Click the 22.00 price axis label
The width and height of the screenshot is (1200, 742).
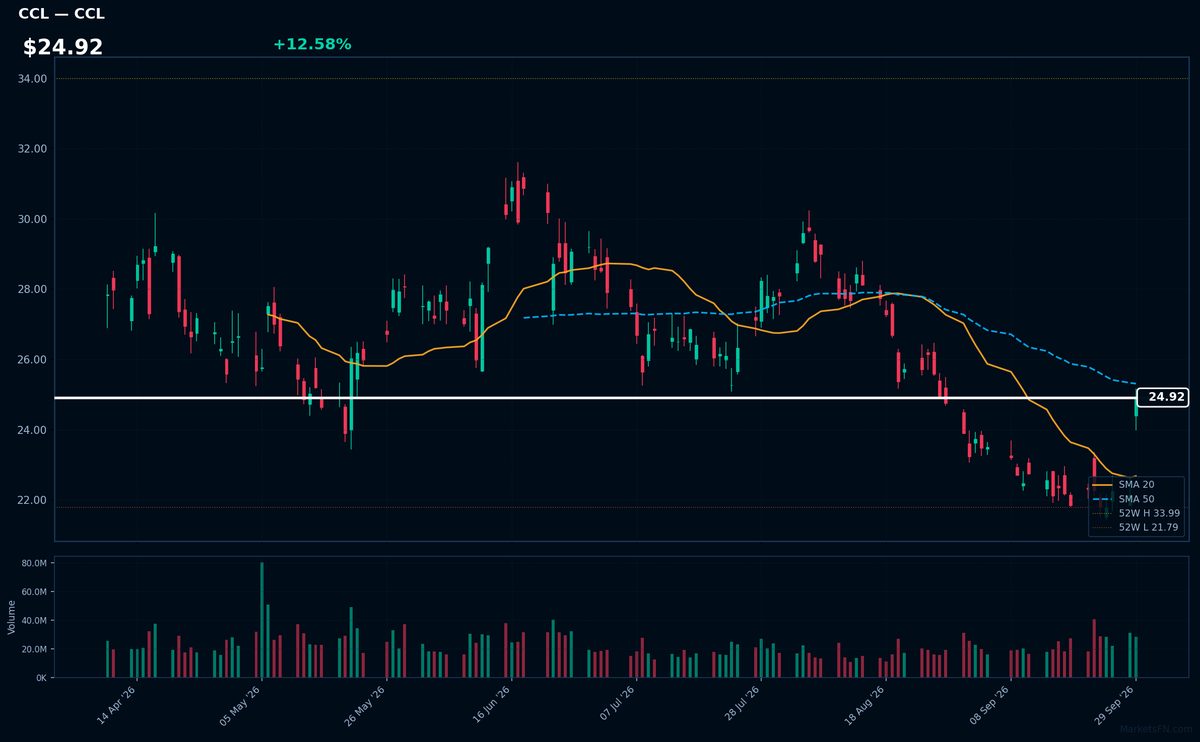[x=32, y=500]
